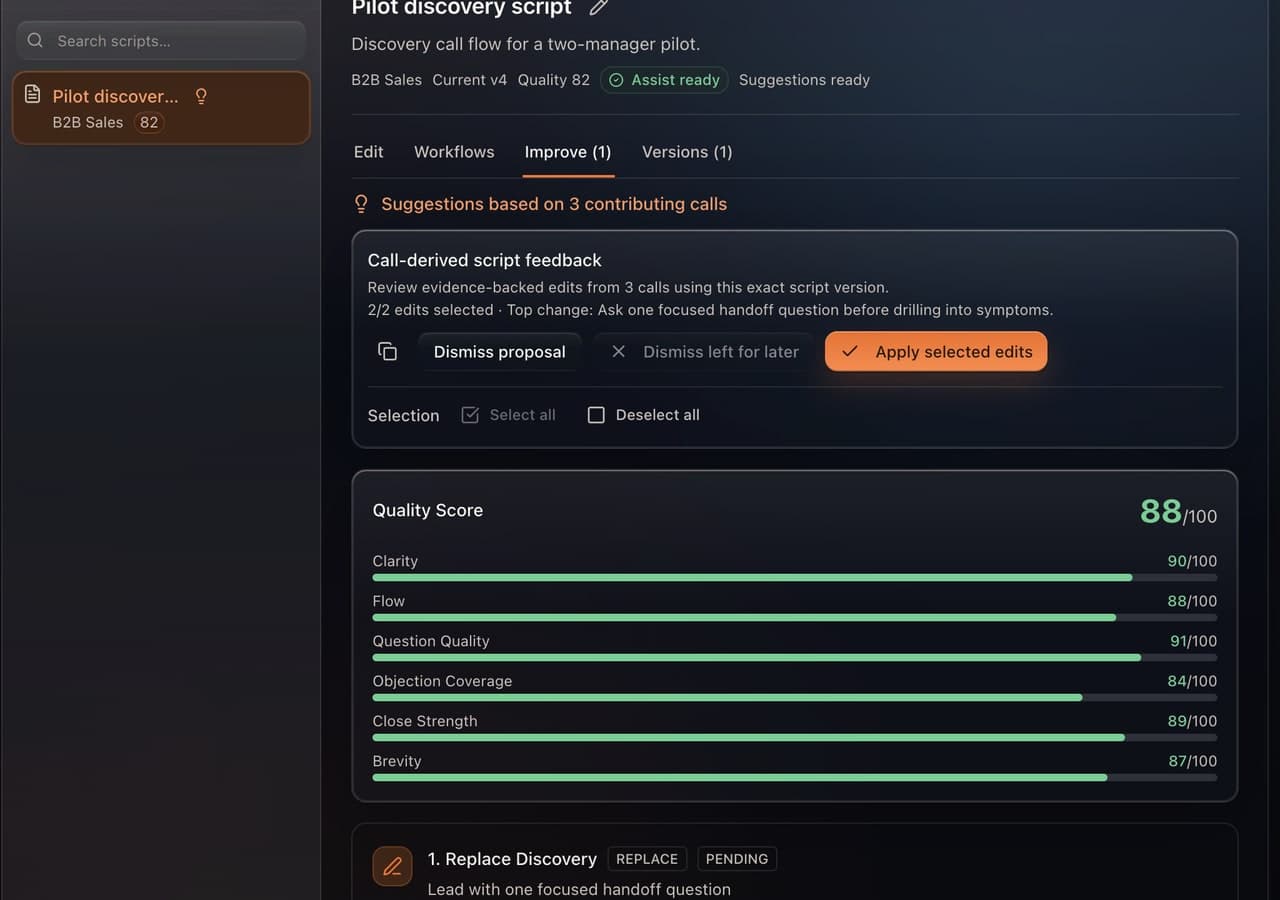Click the Quality 82 label in the header
Image resolution: width=1280 pixels, height=900 pixels.
pyautogui.click(x=554, y=80)
